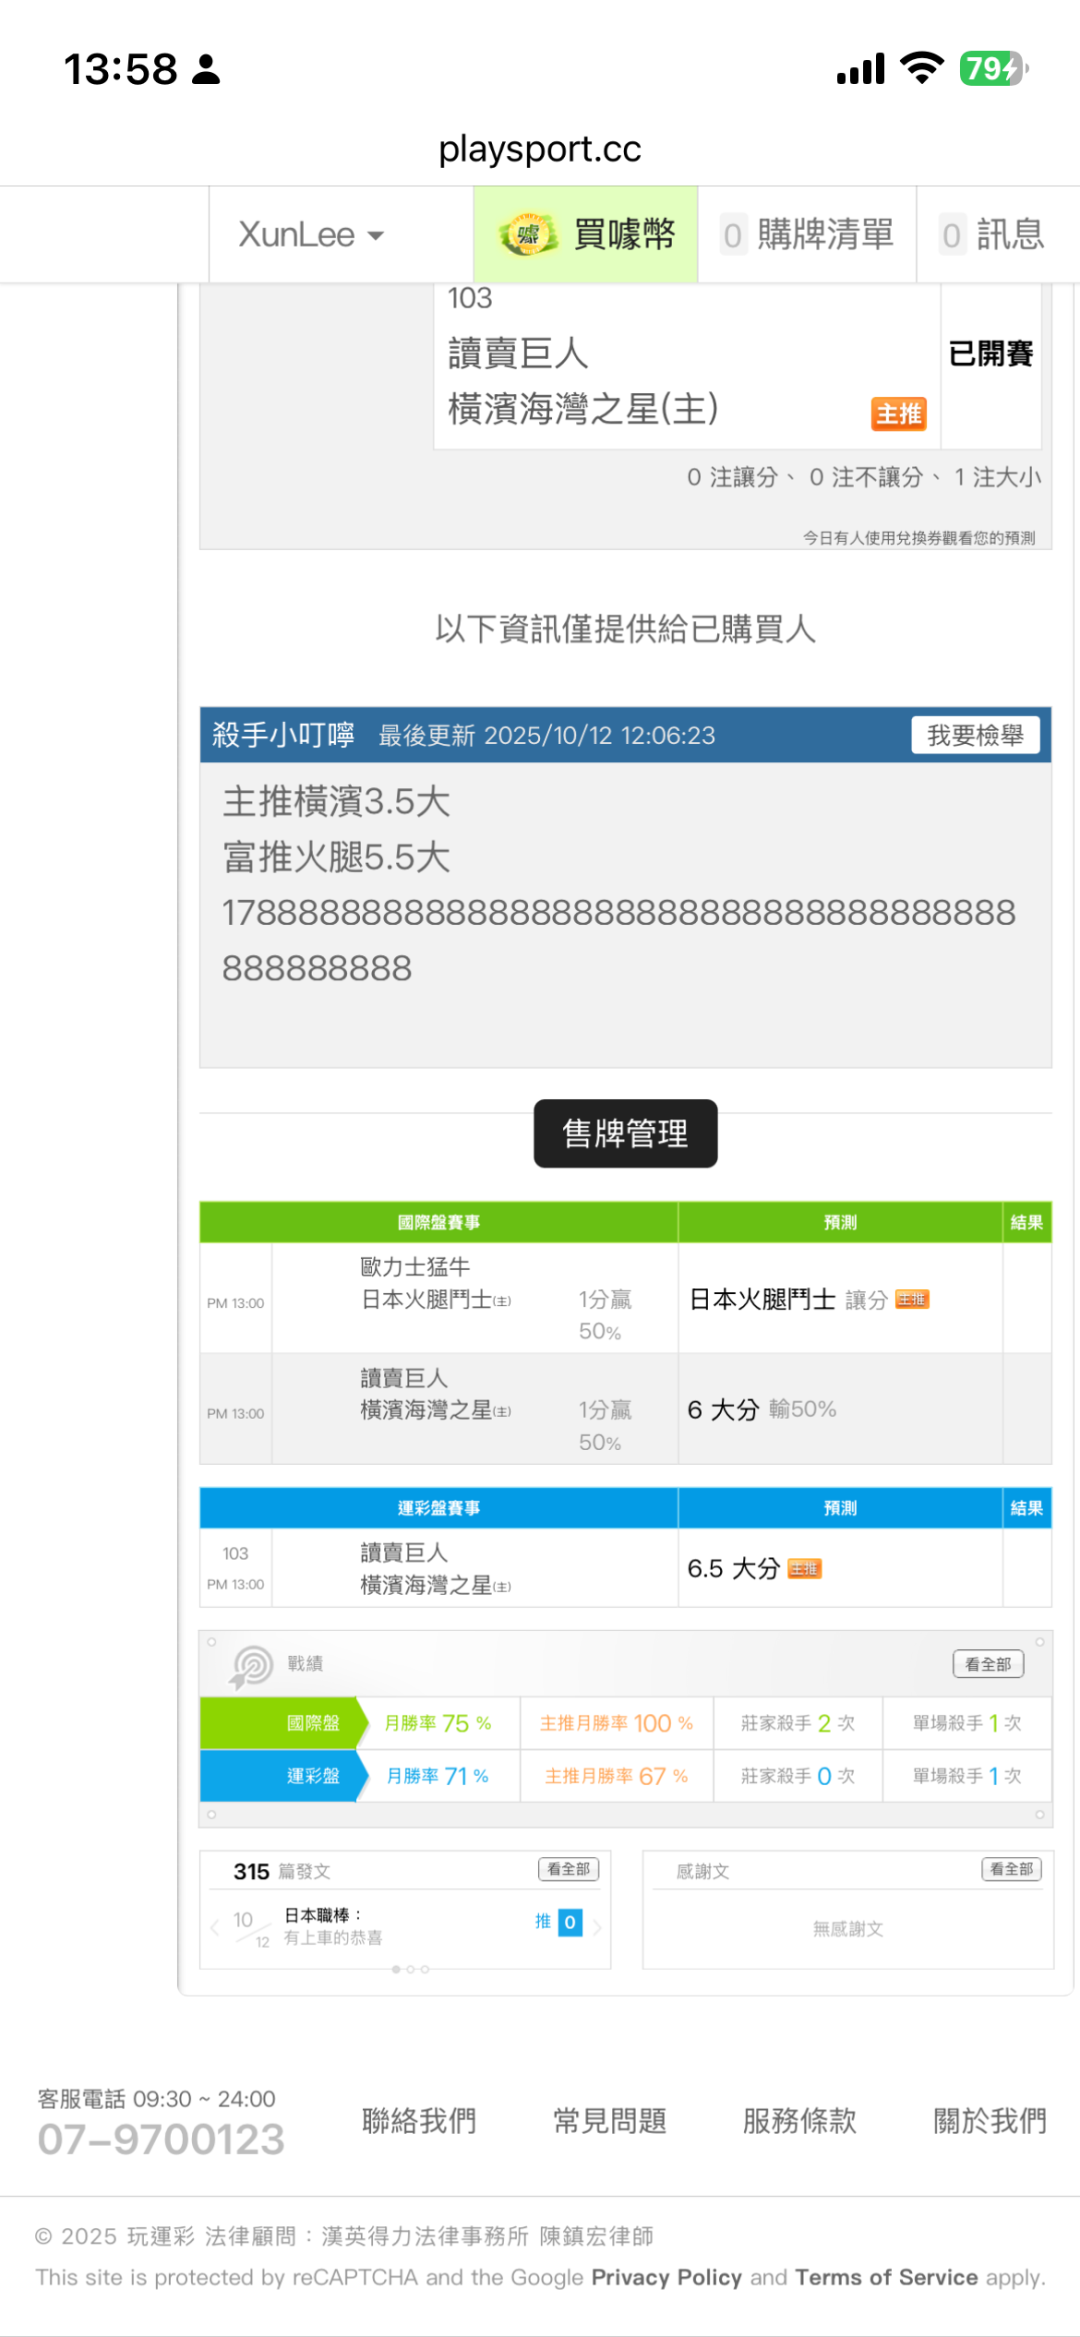Open the 聯絡我們 footer link
Image resolution: width=1080 pixels, height=2337 pixels.
[x=419, y=2121]
